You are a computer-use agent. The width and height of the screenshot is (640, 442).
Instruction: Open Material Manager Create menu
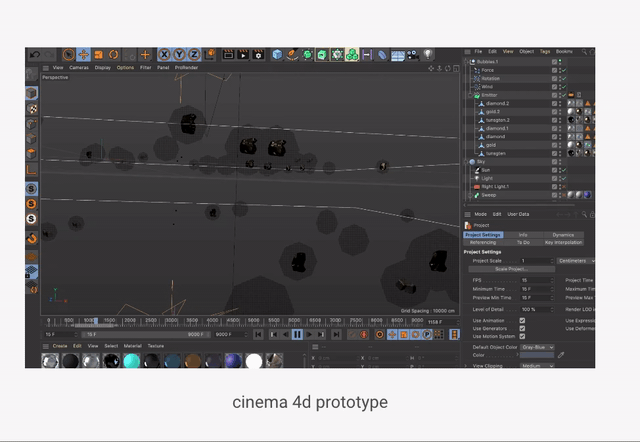(x=60, y=346)
